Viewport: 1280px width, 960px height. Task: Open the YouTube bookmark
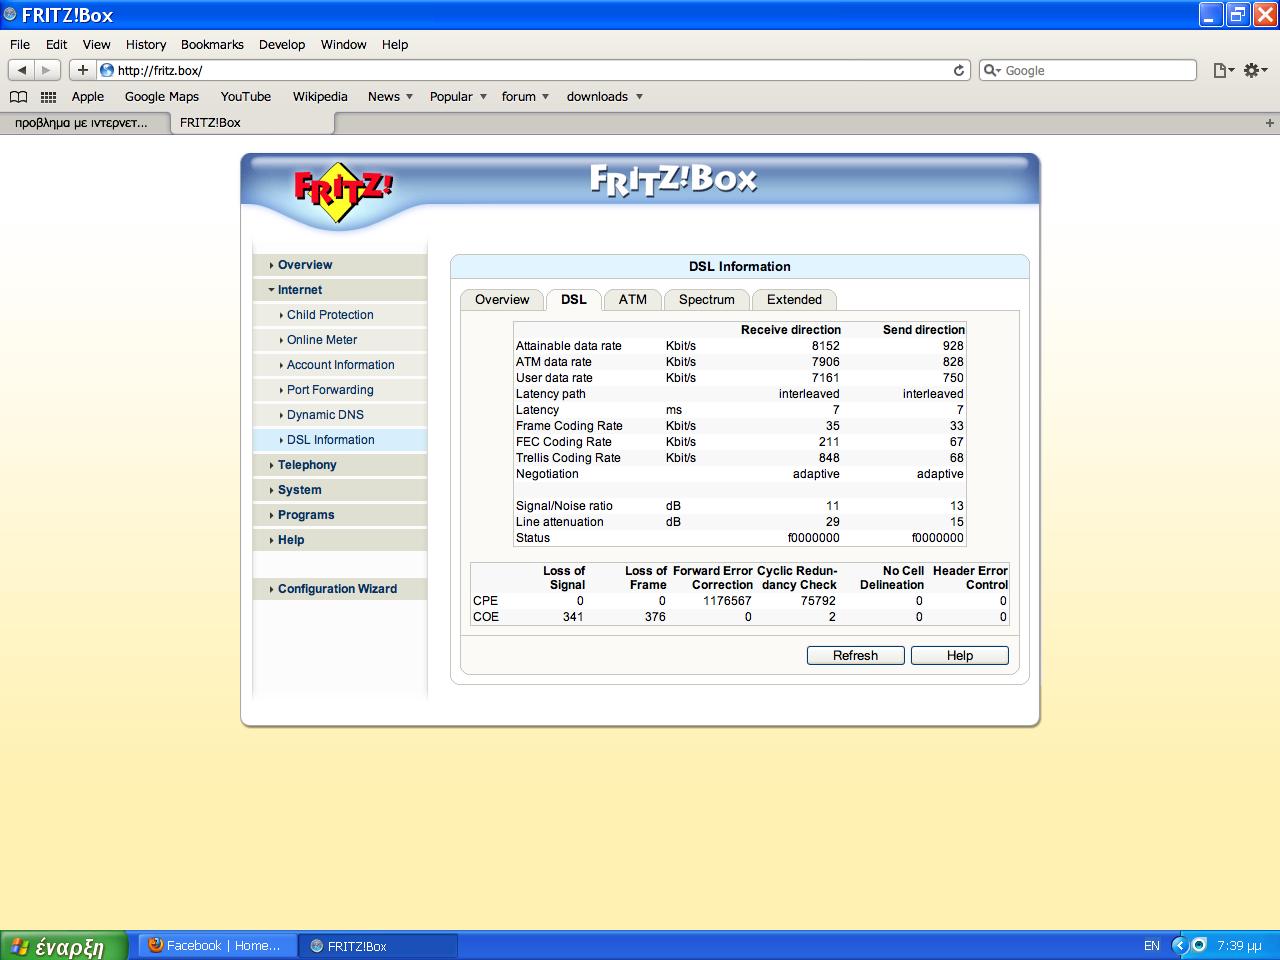(x=246, y=97)
